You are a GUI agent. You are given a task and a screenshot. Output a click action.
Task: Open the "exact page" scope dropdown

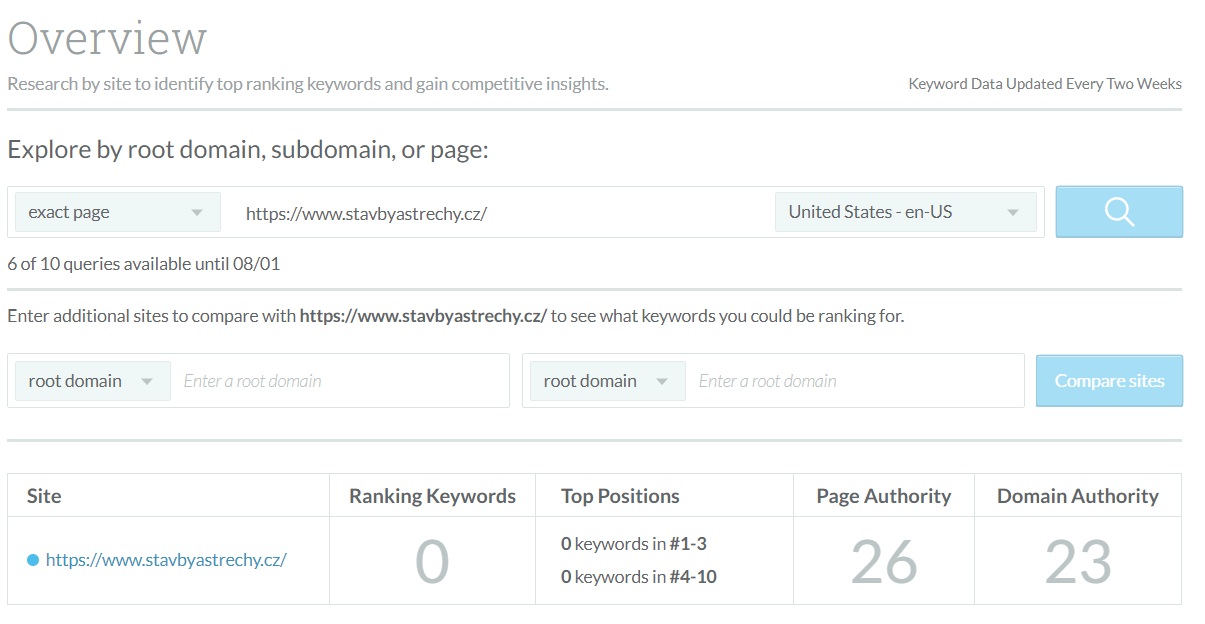[118, 212]
